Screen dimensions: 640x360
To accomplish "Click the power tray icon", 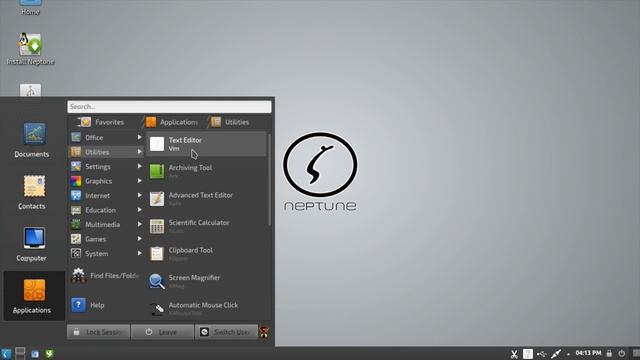I will 622,353.
